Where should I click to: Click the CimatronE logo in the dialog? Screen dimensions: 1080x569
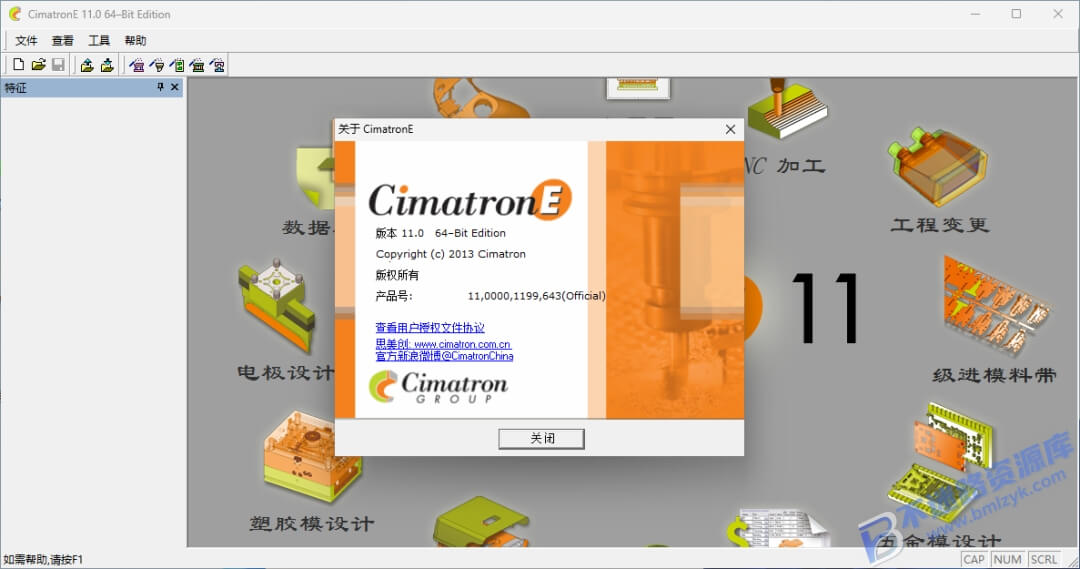click(x=470, y=200)
